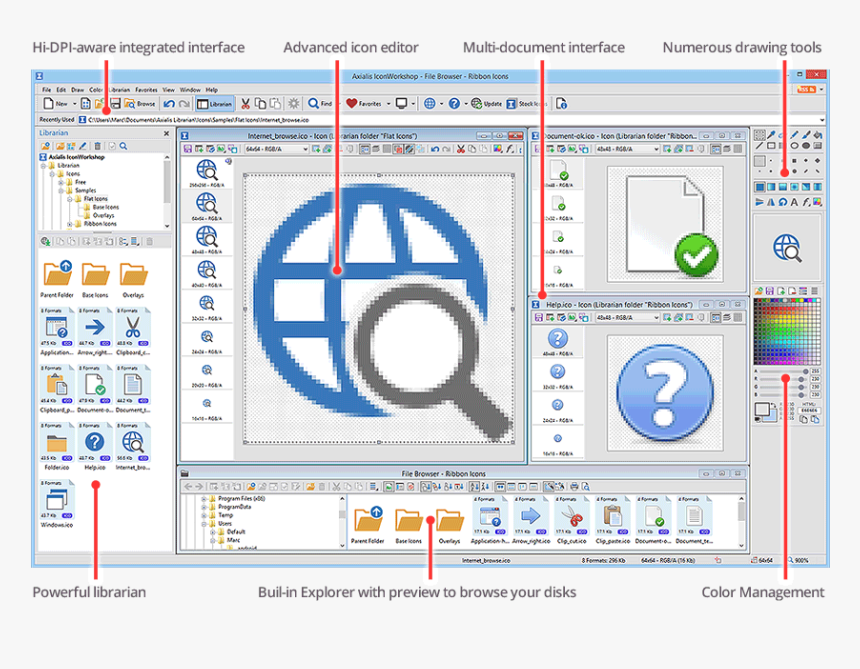Create a new icon with New button
Image resolution: width=860 pixels, height=669 pixels.
[x=55, y=103]
